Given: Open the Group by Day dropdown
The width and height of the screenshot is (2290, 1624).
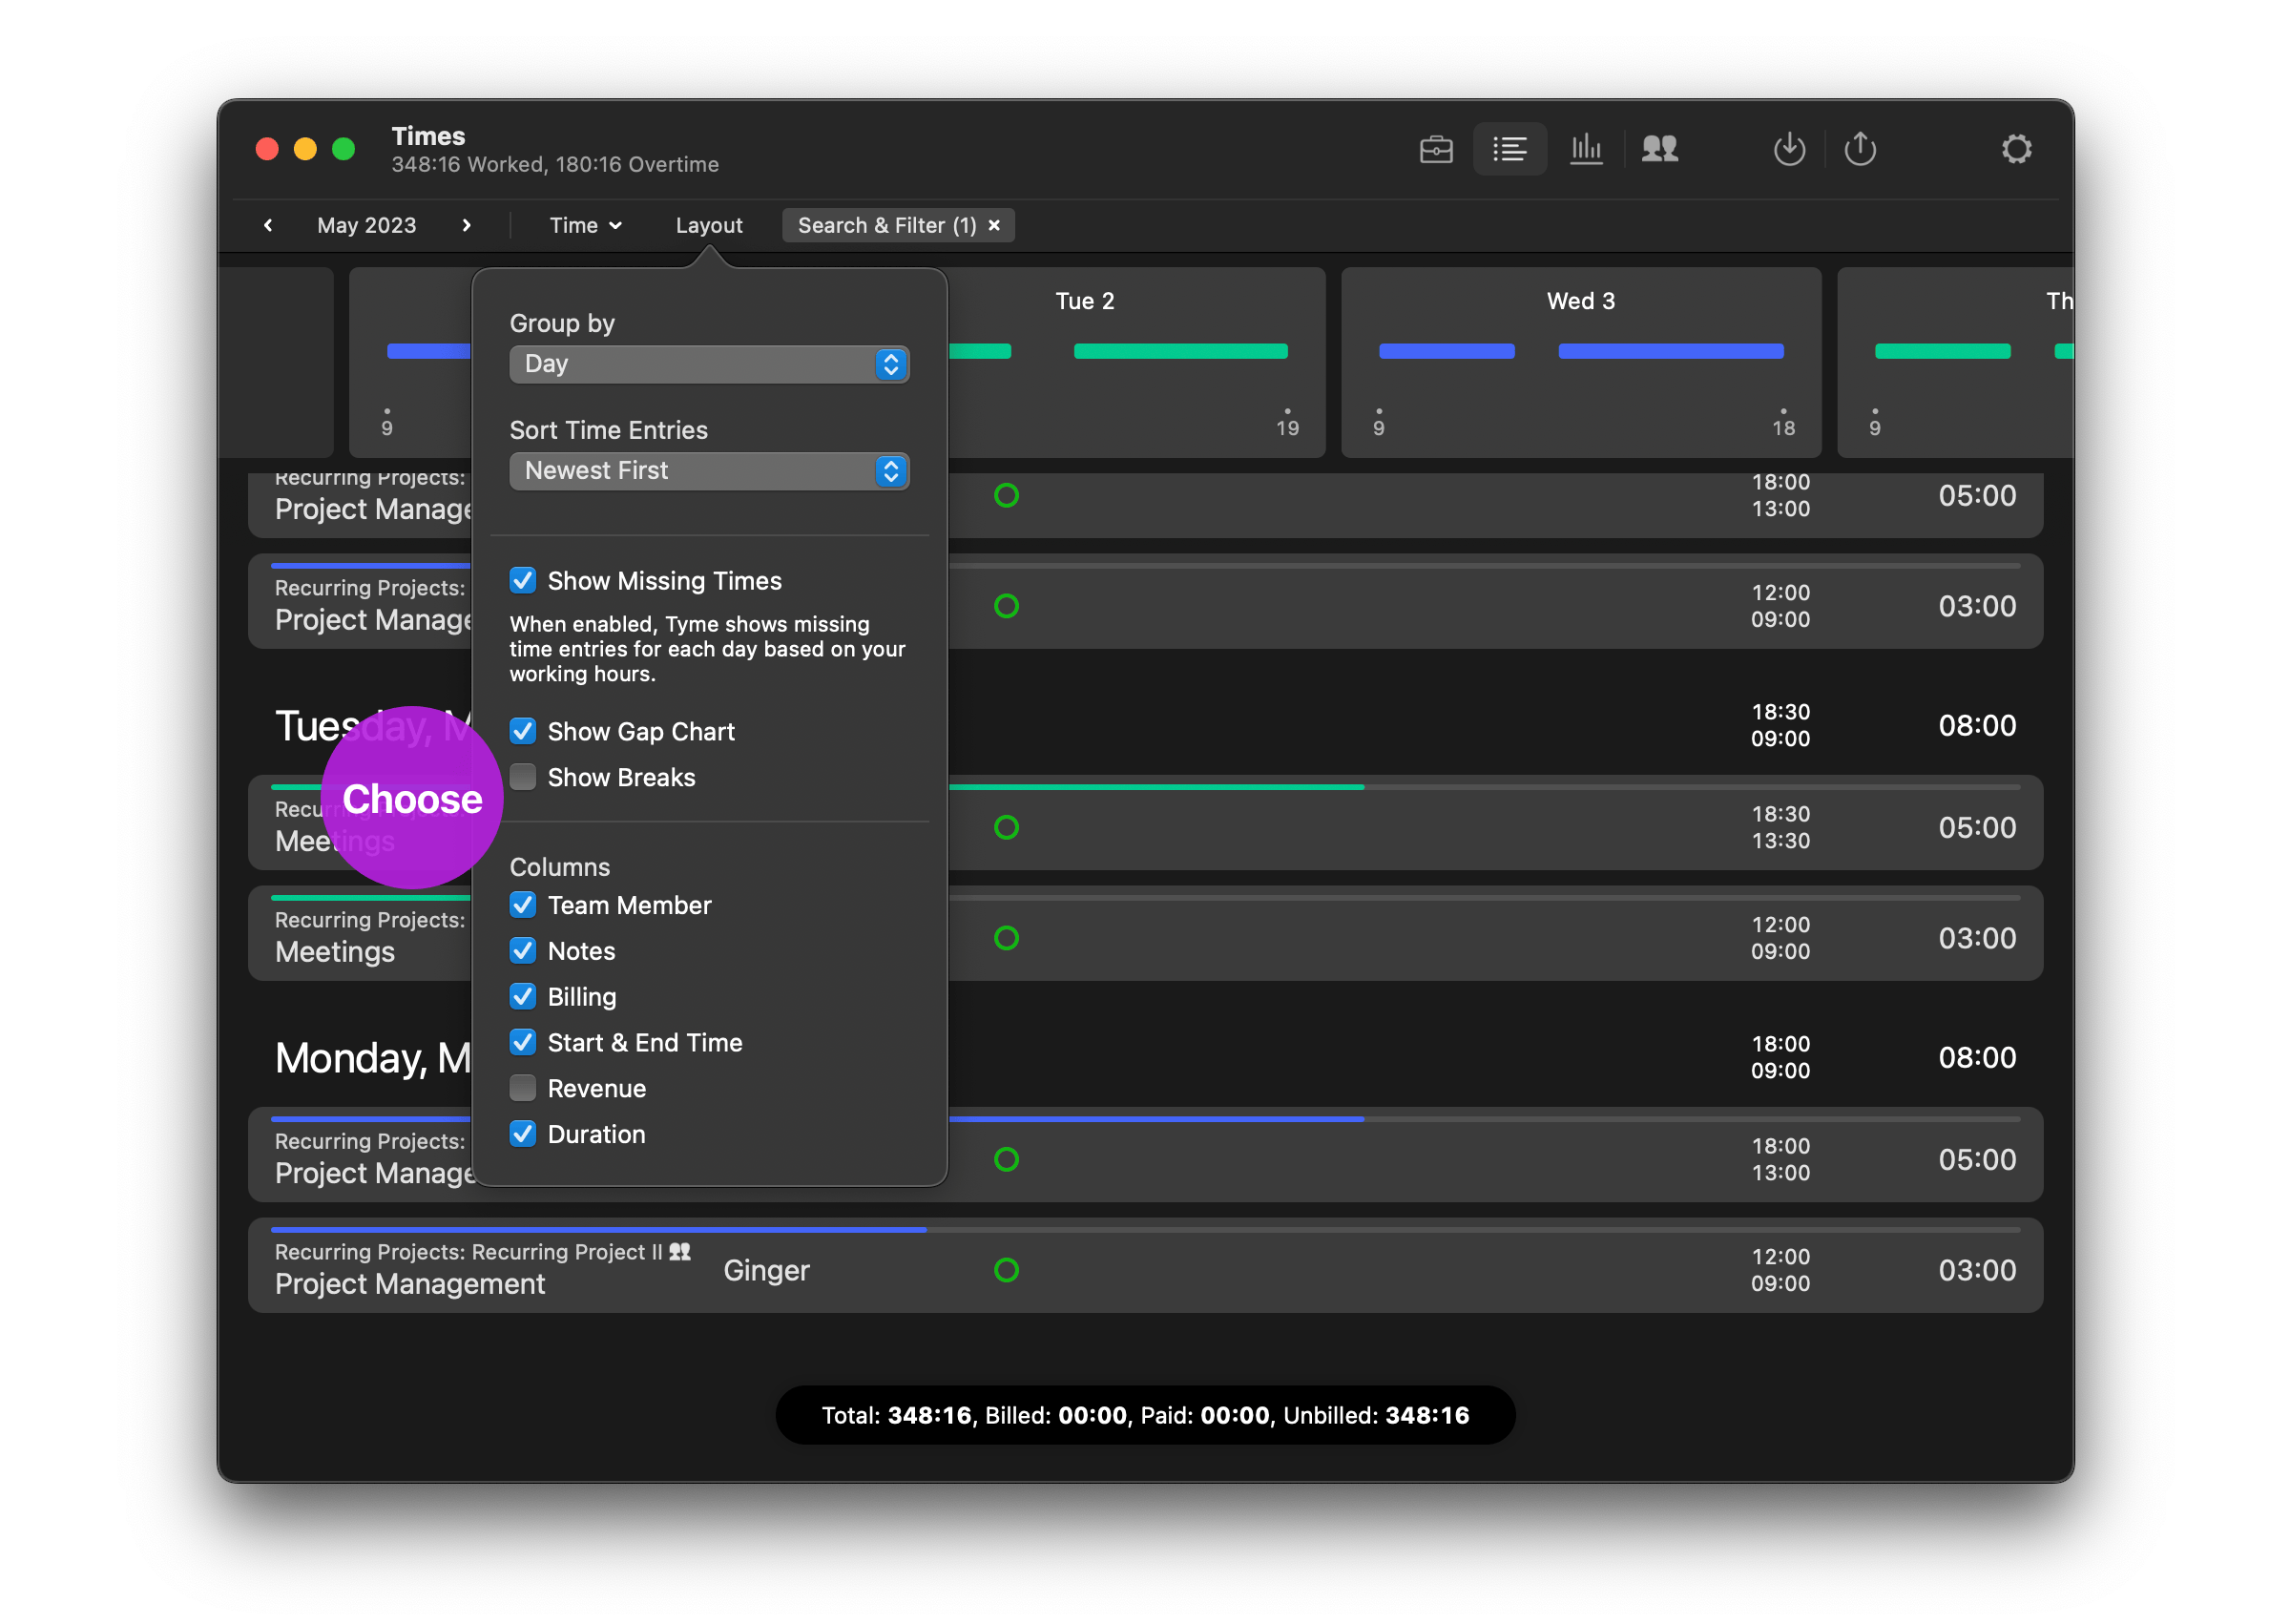Looking at the screenshot, I should pyautogui.click(x=709, y=364).
